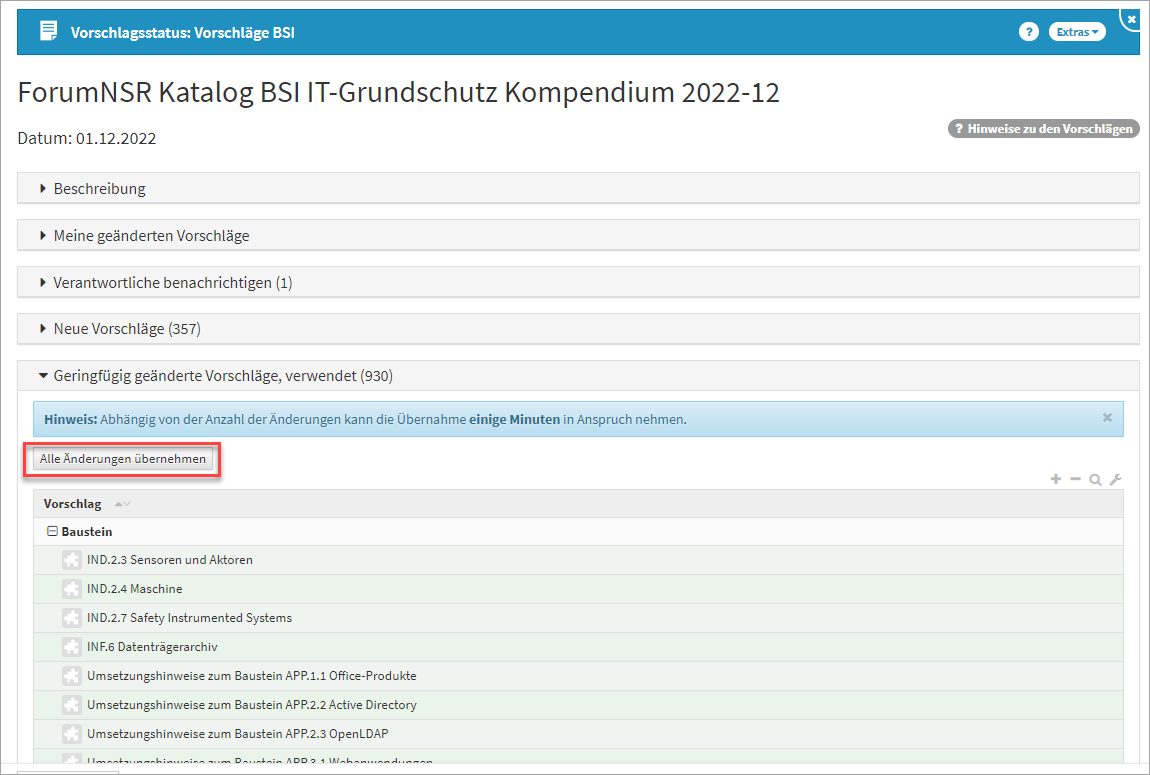Expand Verantwortliche benachrichtigen (1) section
The height and width of the screenshot is (775, 1150).
[x=172, y=283]
